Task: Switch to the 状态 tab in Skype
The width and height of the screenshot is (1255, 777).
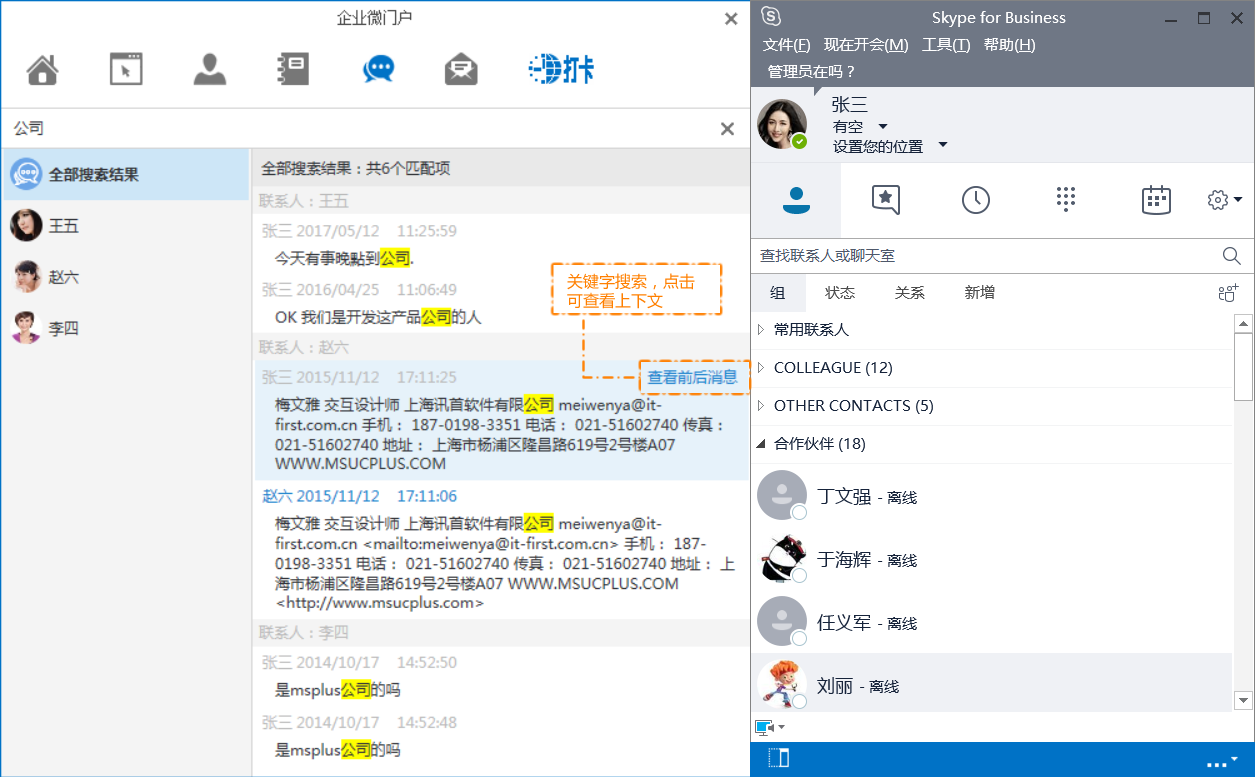Action: point(840,293)
